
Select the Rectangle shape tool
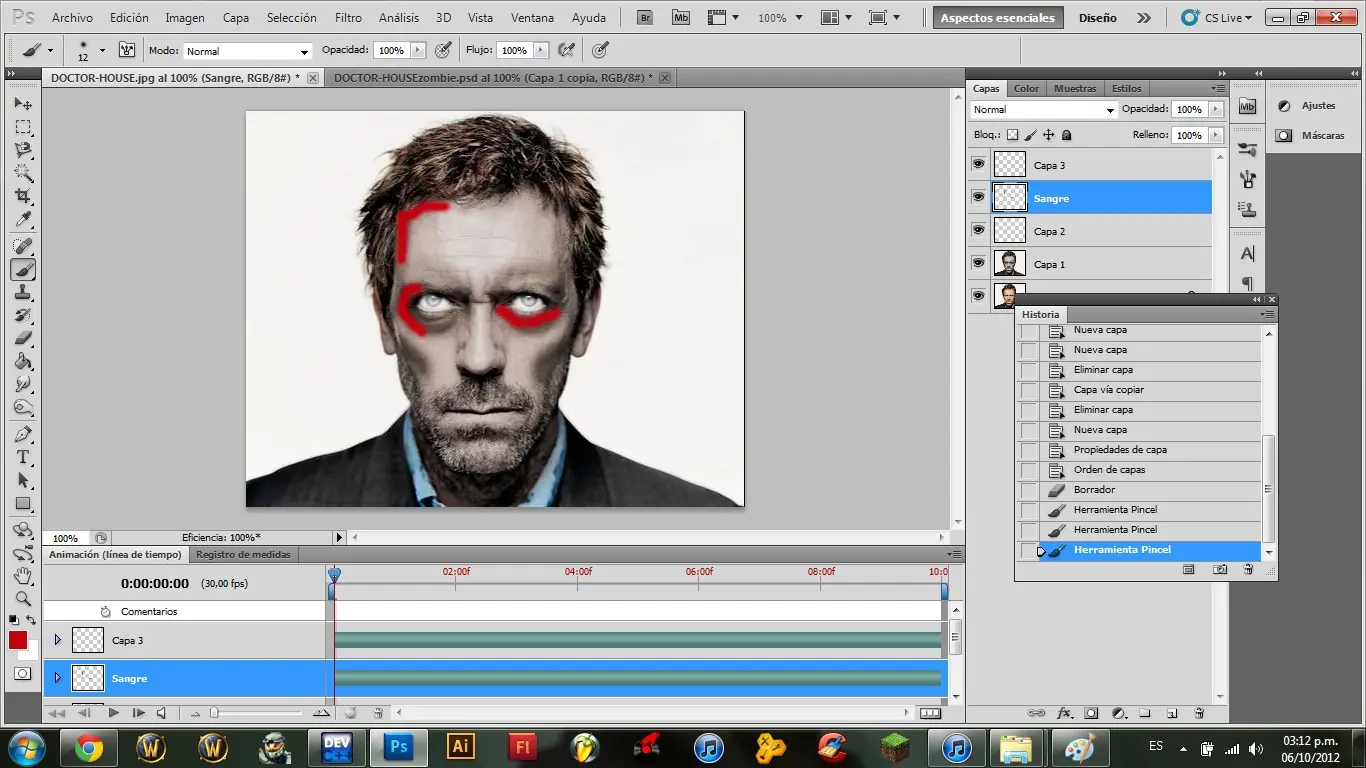pos(23,503)
